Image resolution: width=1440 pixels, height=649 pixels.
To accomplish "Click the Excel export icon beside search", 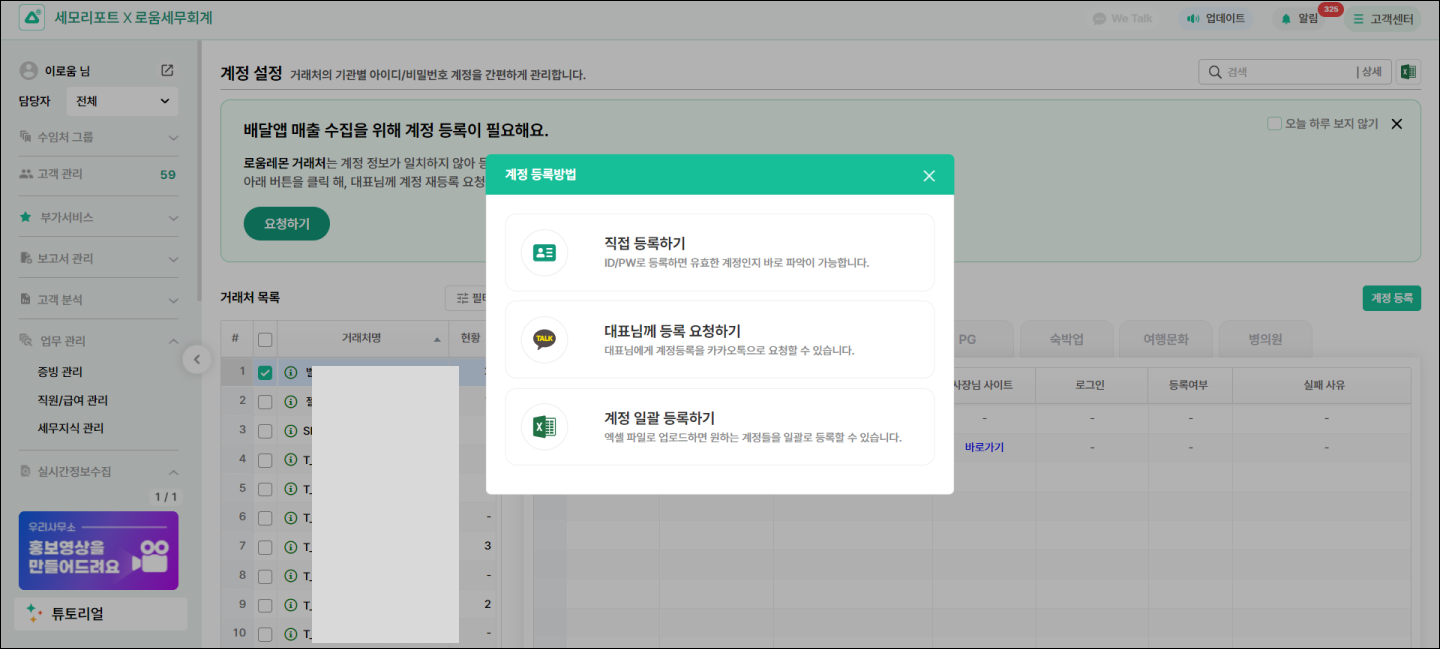I will coord(1408,72).
